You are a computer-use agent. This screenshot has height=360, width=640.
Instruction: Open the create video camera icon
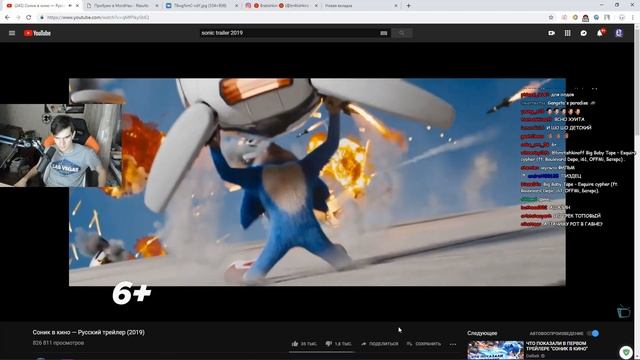[551, 33]
